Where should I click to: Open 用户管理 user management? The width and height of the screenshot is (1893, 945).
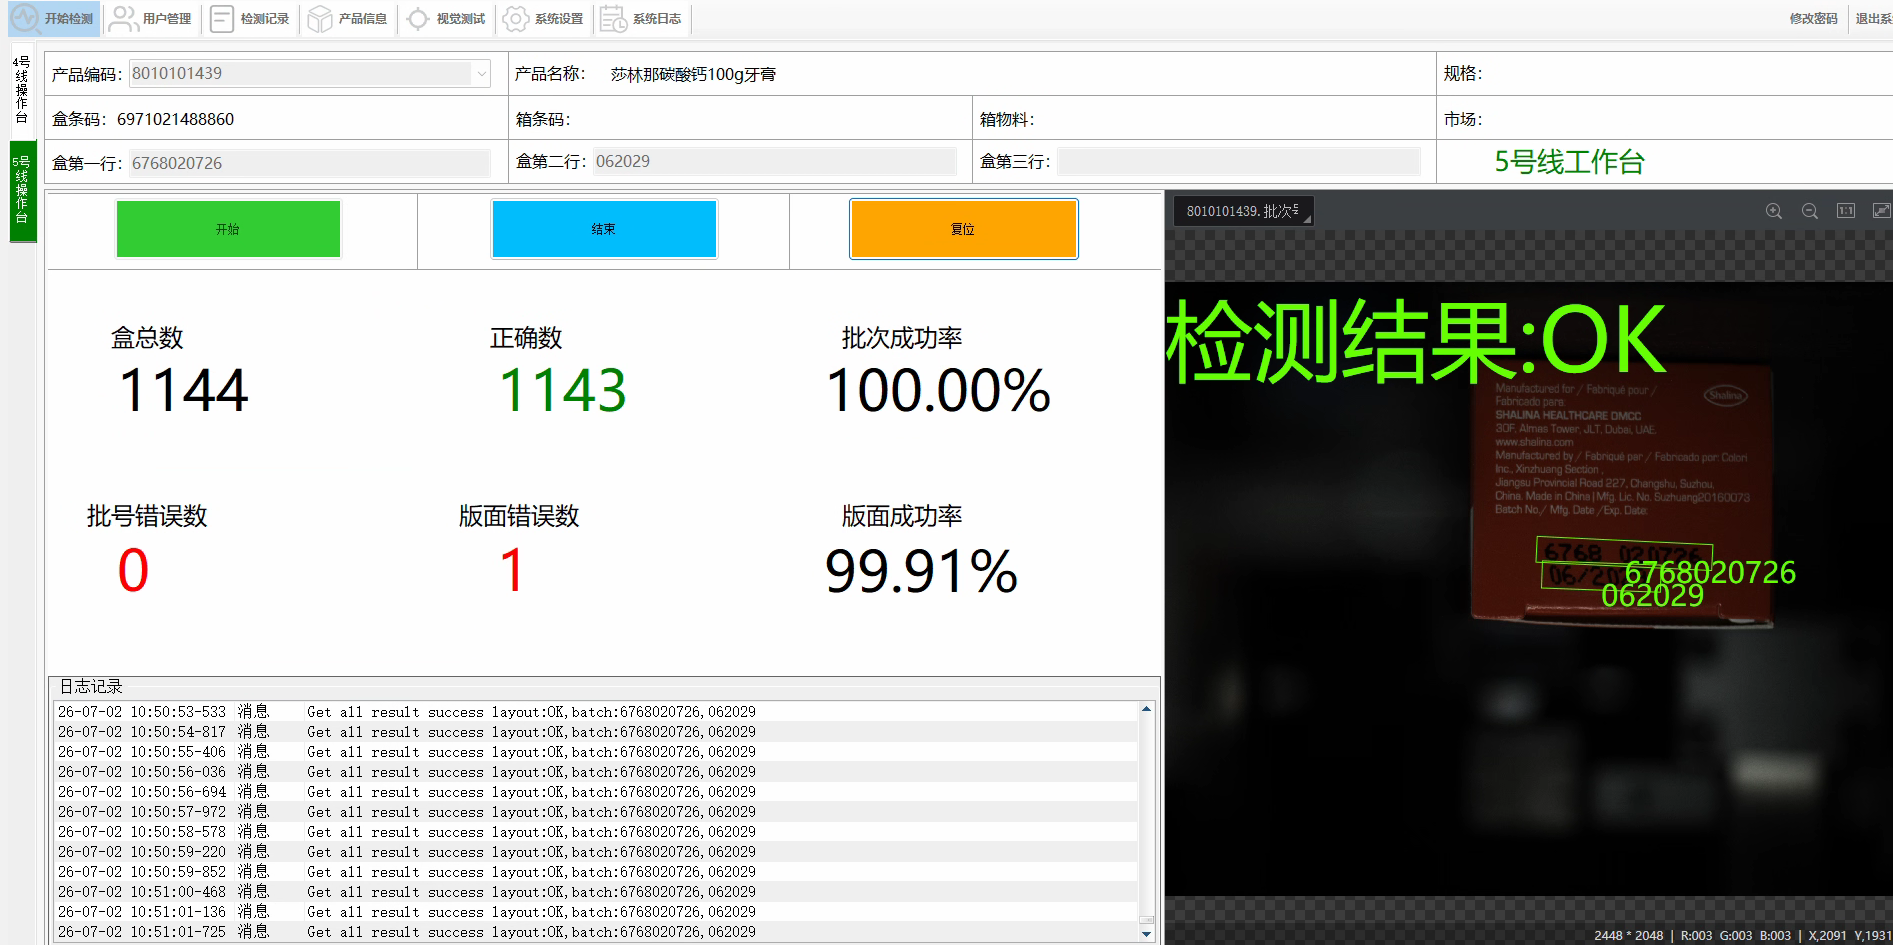(x=151, y=19)
